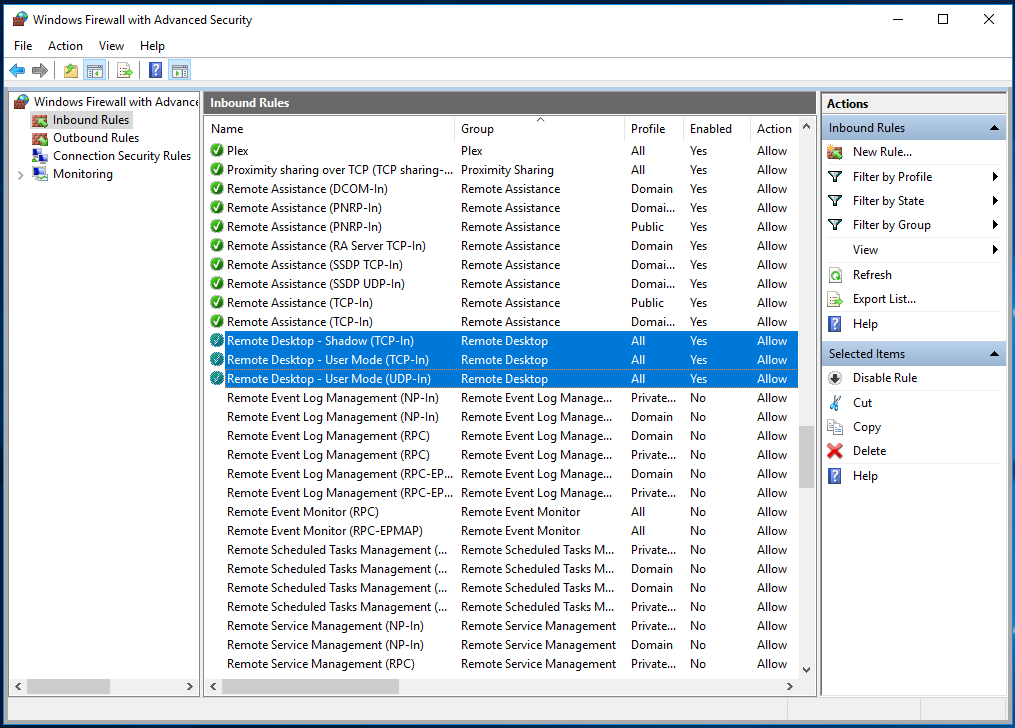Click the rules list horizontal scrollbar thumb

310,687
